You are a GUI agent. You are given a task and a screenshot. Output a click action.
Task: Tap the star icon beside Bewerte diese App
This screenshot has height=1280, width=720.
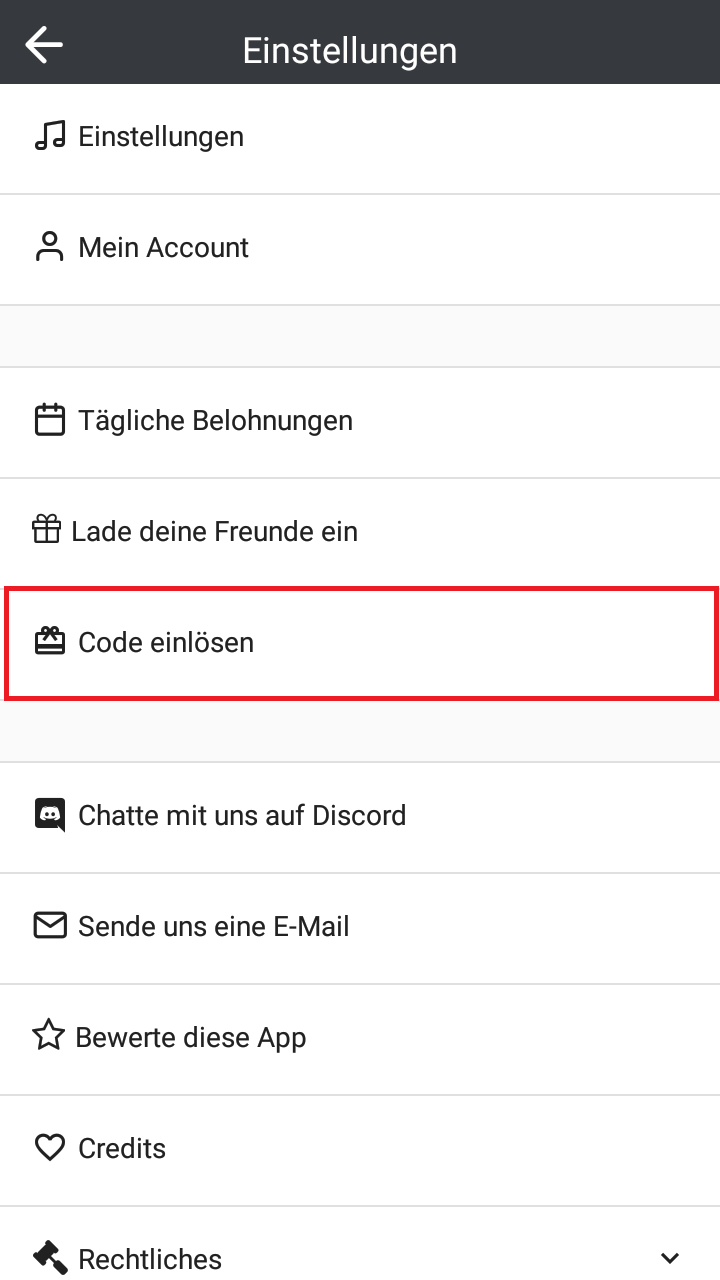[x=48, y=1037]
